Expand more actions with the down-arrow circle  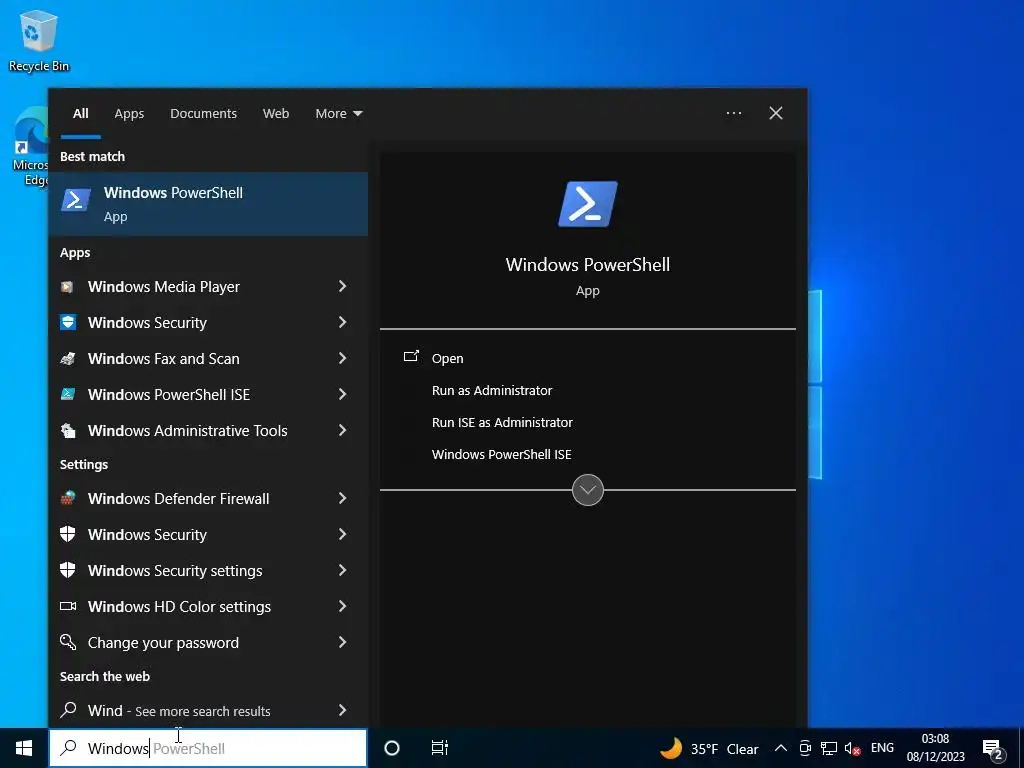(588, 490)
